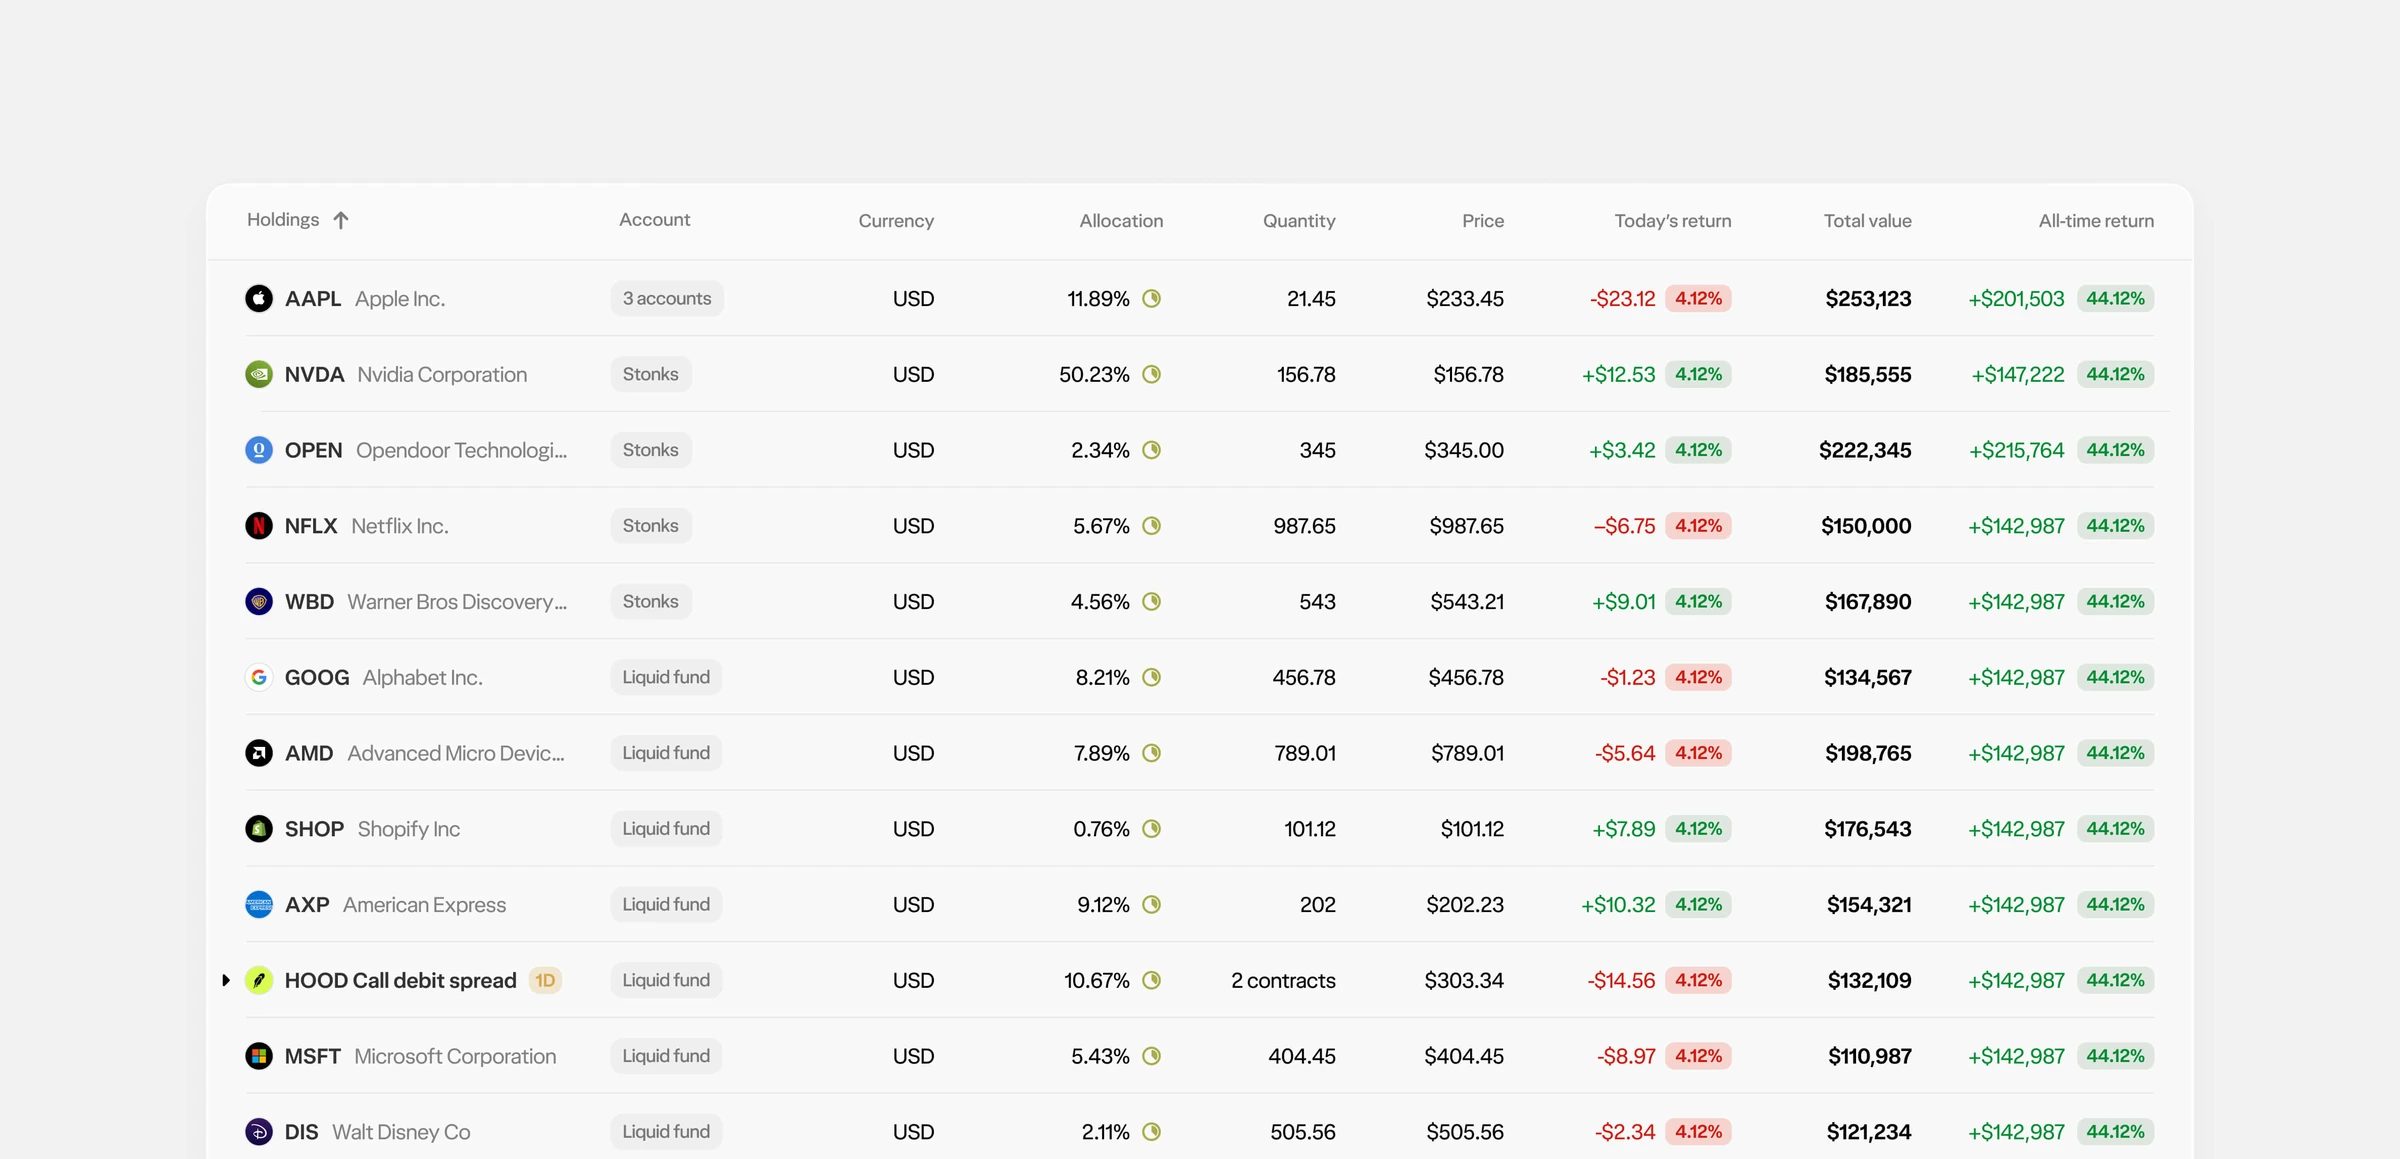Click the AMD logo icon
The image size is (2400, 1159).
tap(259, 753)
